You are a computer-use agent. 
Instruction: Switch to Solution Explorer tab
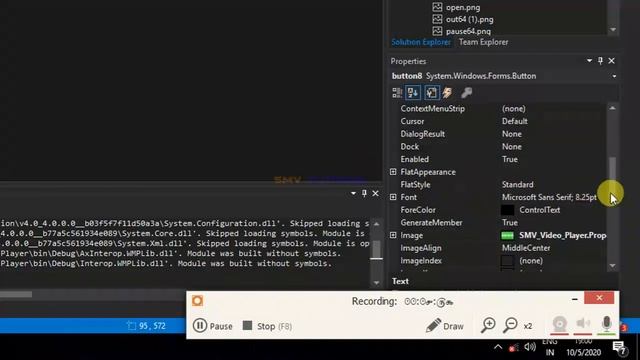(421, 42)
